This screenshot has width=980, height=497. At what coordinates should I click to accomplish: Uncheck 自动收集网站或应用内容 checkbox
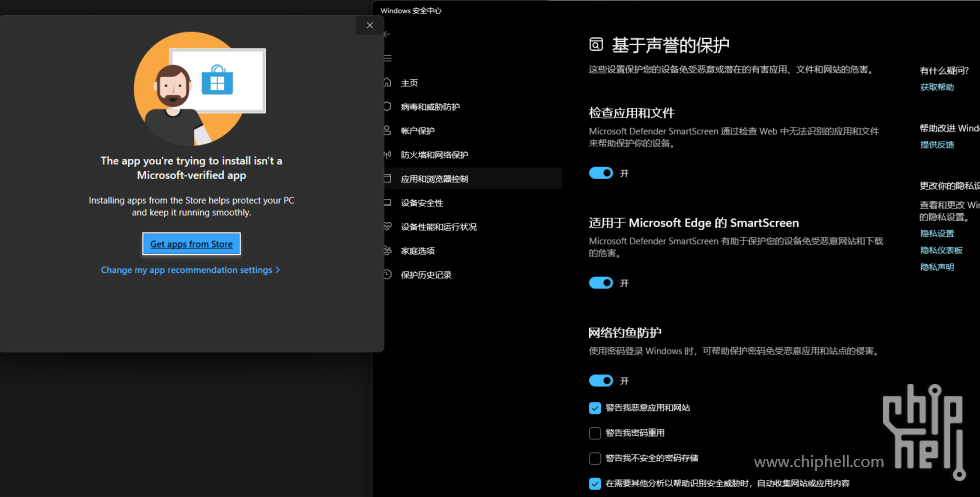595,483
